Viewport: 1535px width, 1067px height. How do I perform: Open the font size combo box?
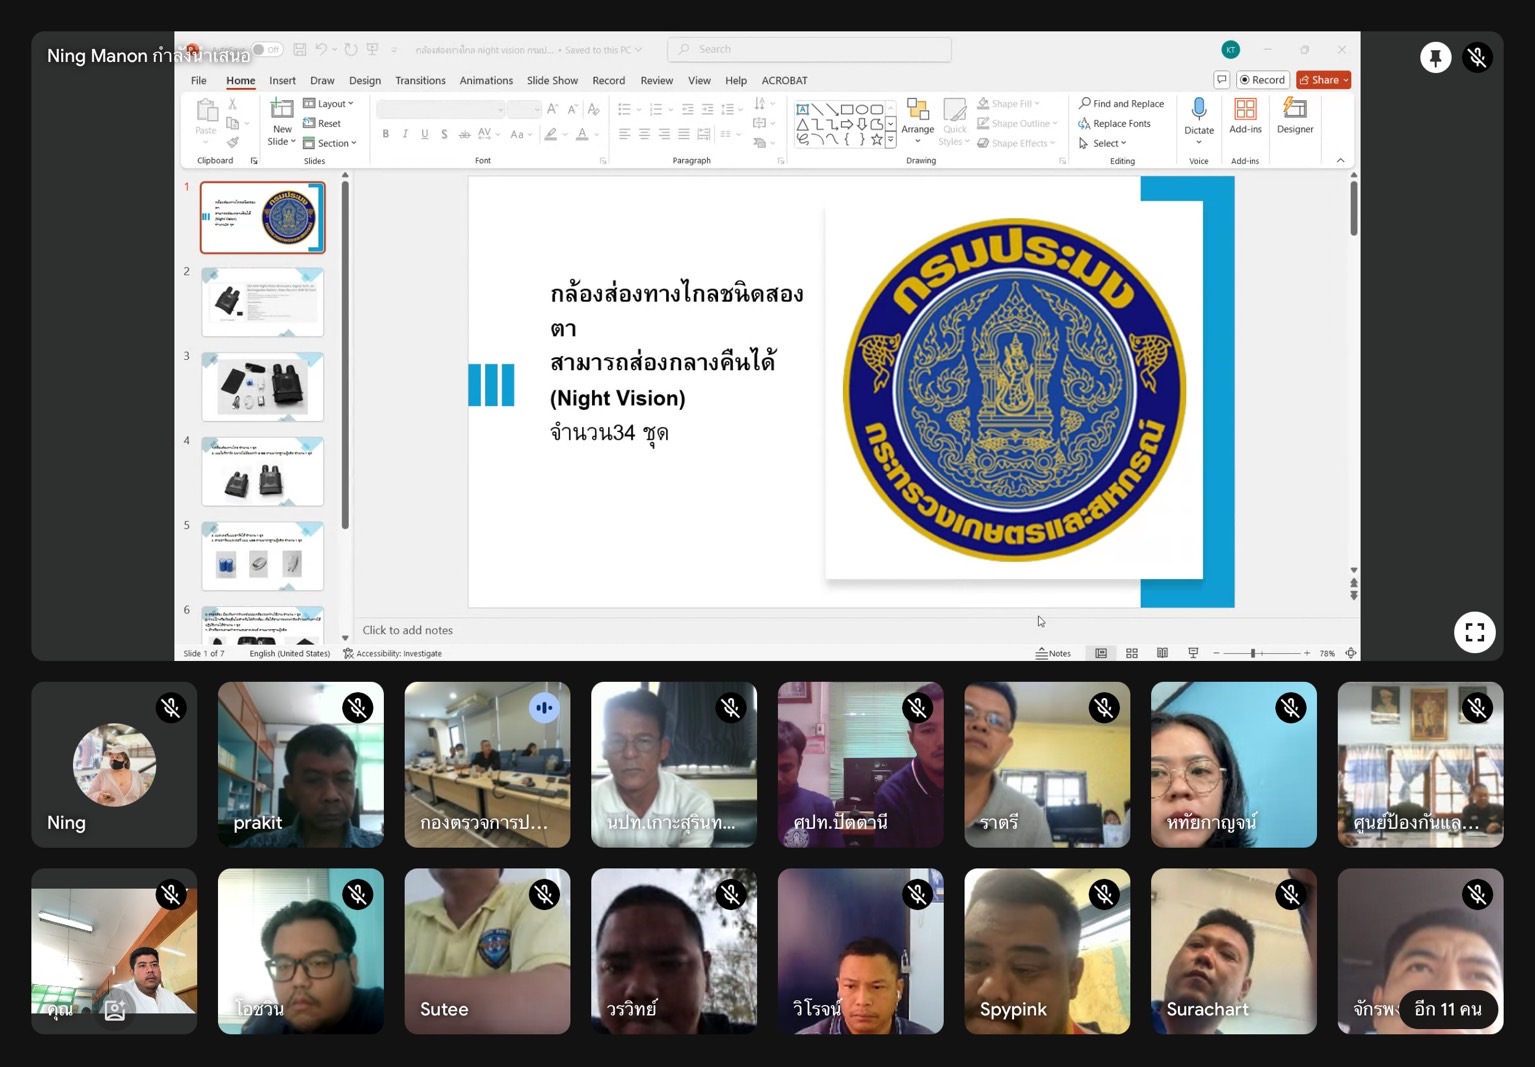[x=523, y=109]
